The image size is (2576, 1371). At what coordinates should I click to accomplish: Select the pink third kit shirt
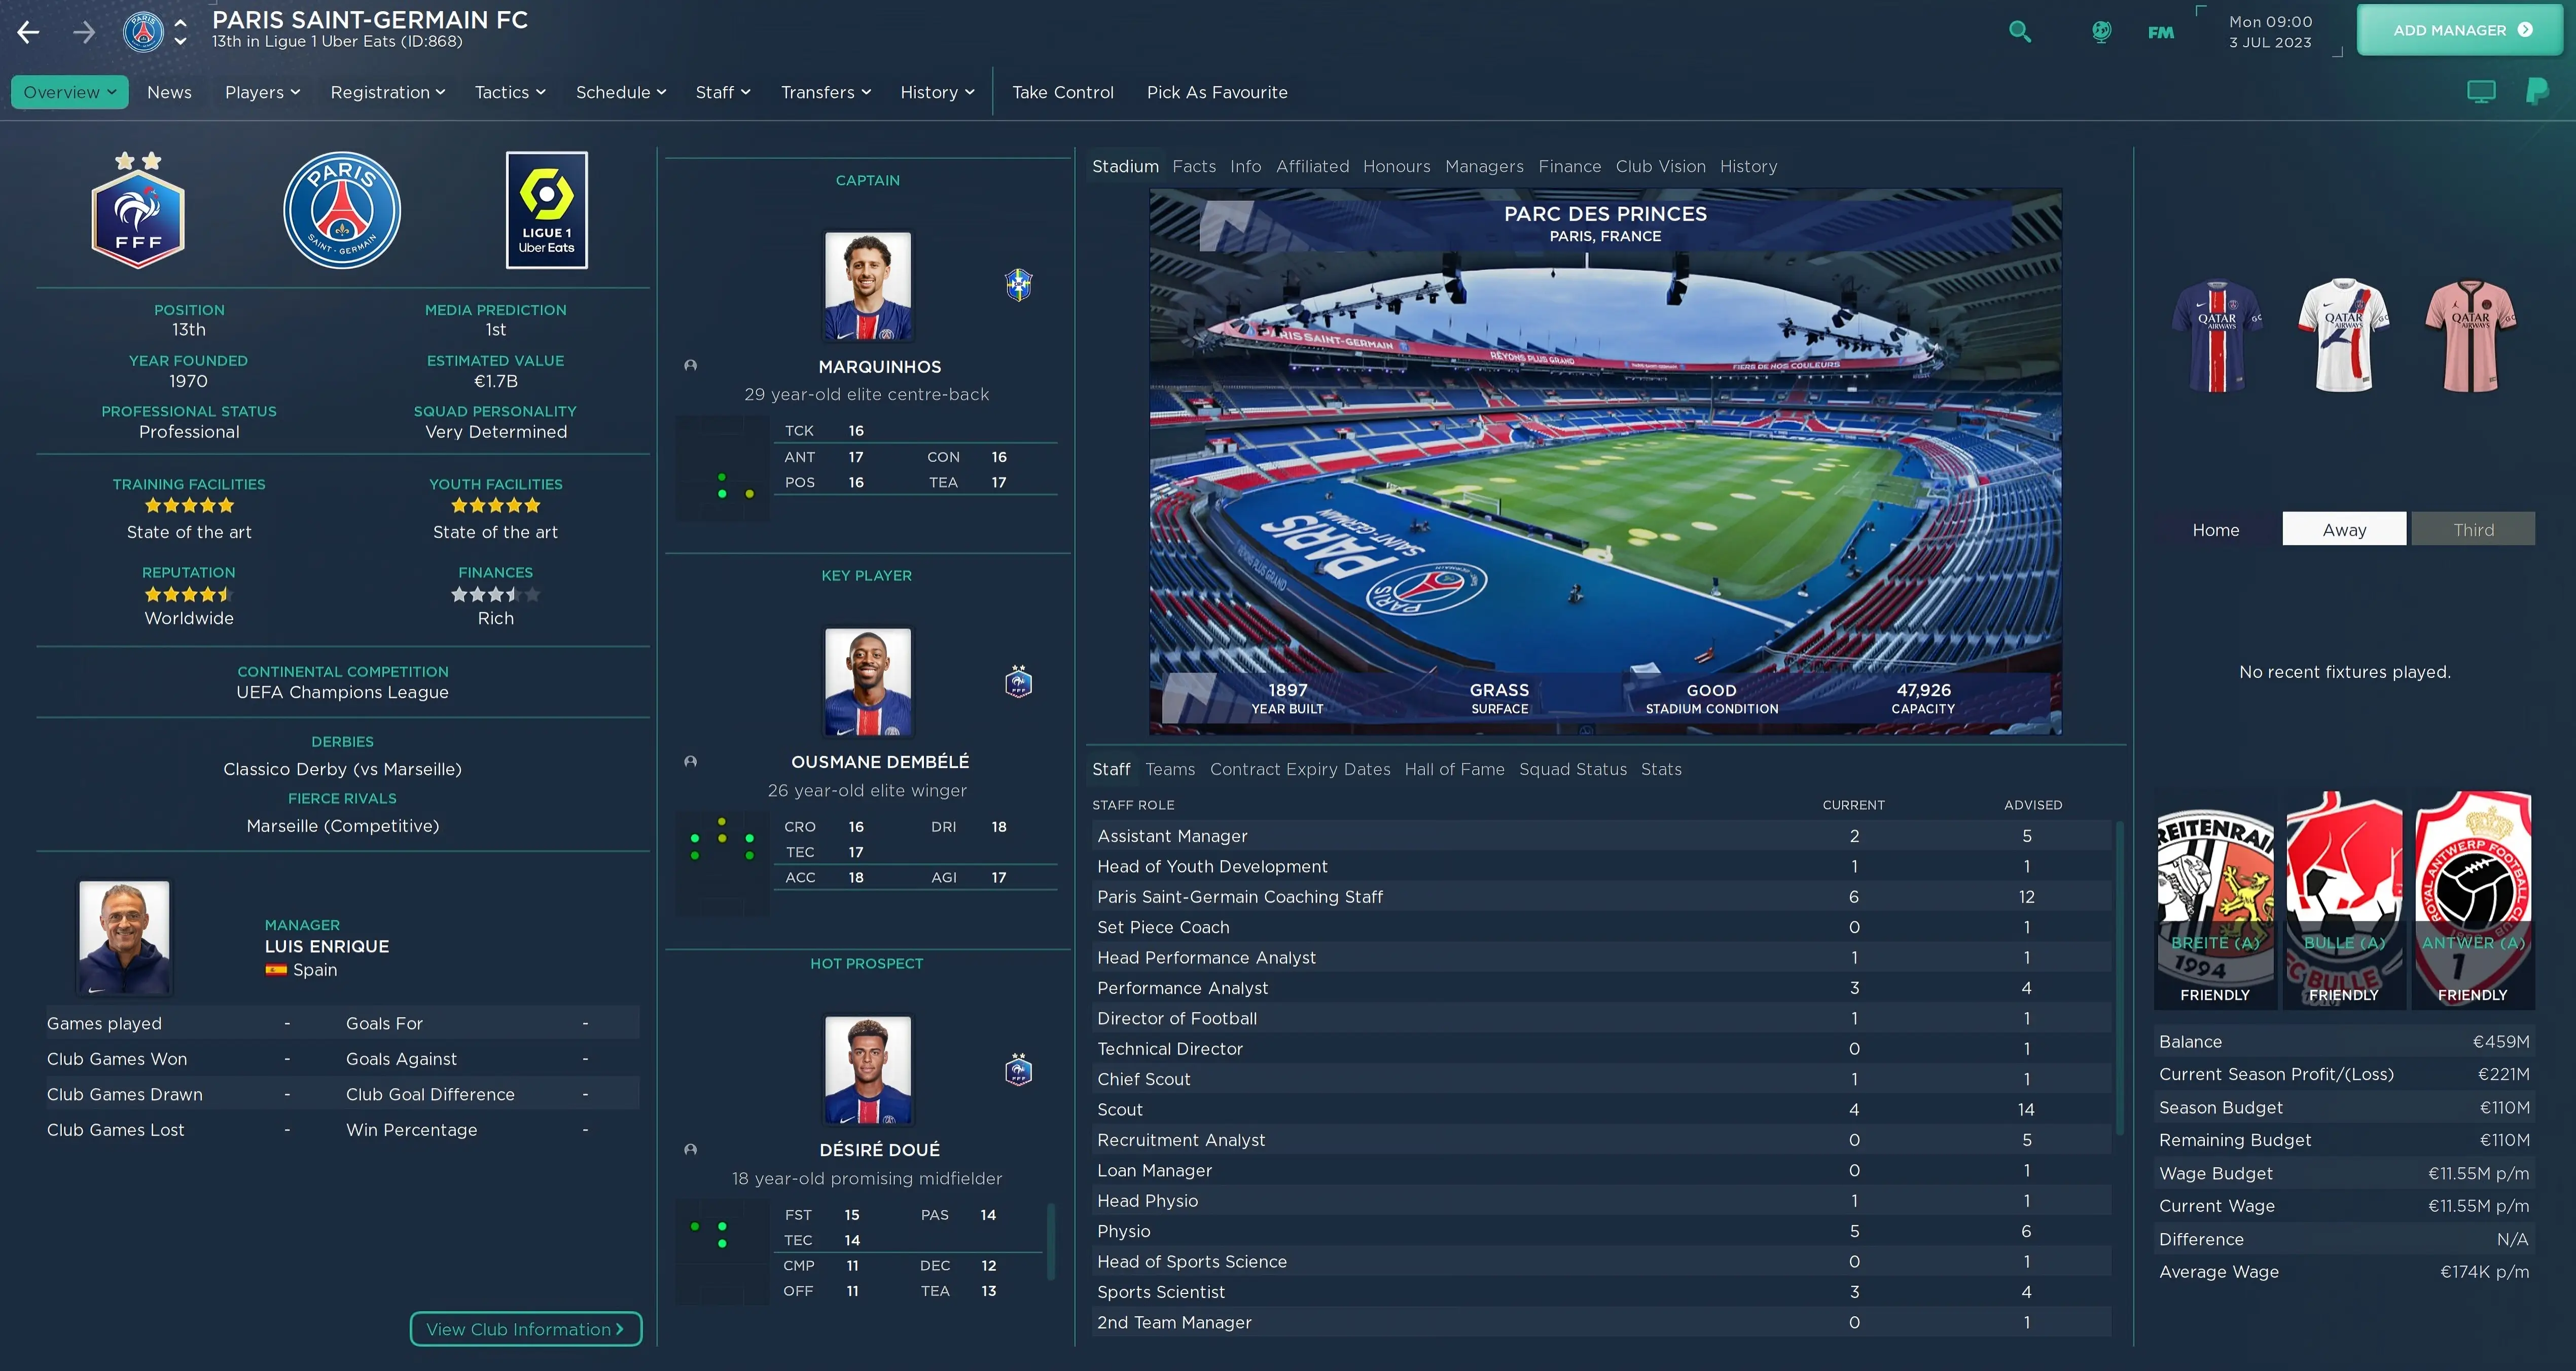[x=2471, y=335]
